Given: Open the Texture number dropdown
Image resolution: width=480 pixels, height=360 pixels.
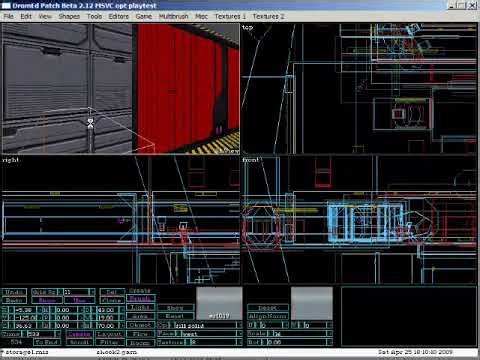Looking at the screenshot, I should (x=200, y=342).
